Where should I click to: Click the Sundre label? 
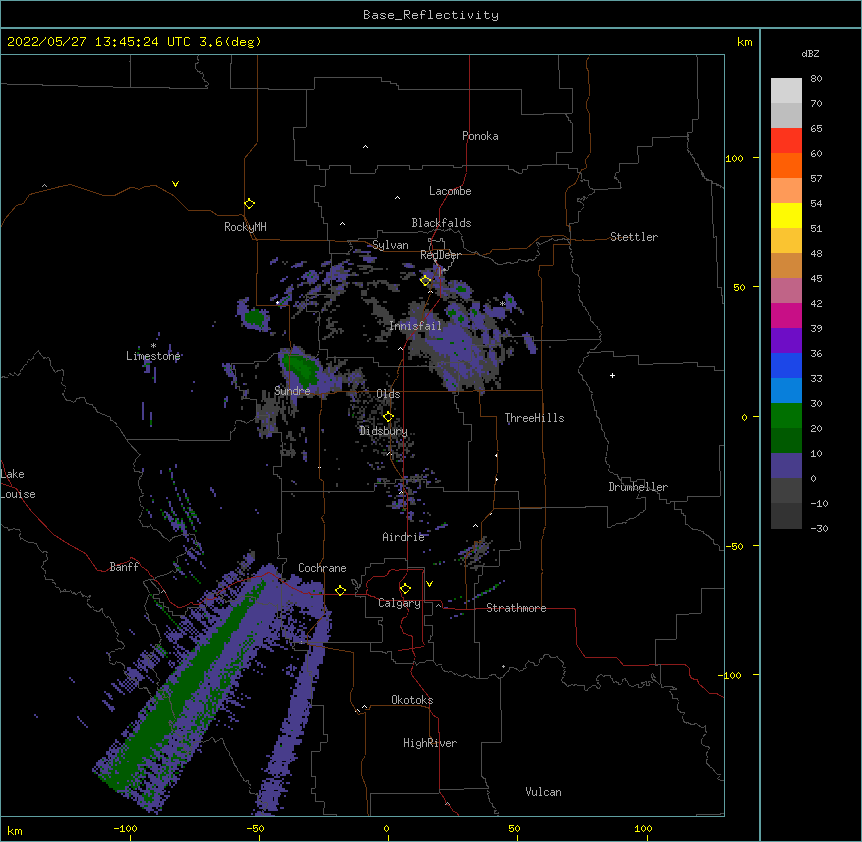click(x=292, y=391)
